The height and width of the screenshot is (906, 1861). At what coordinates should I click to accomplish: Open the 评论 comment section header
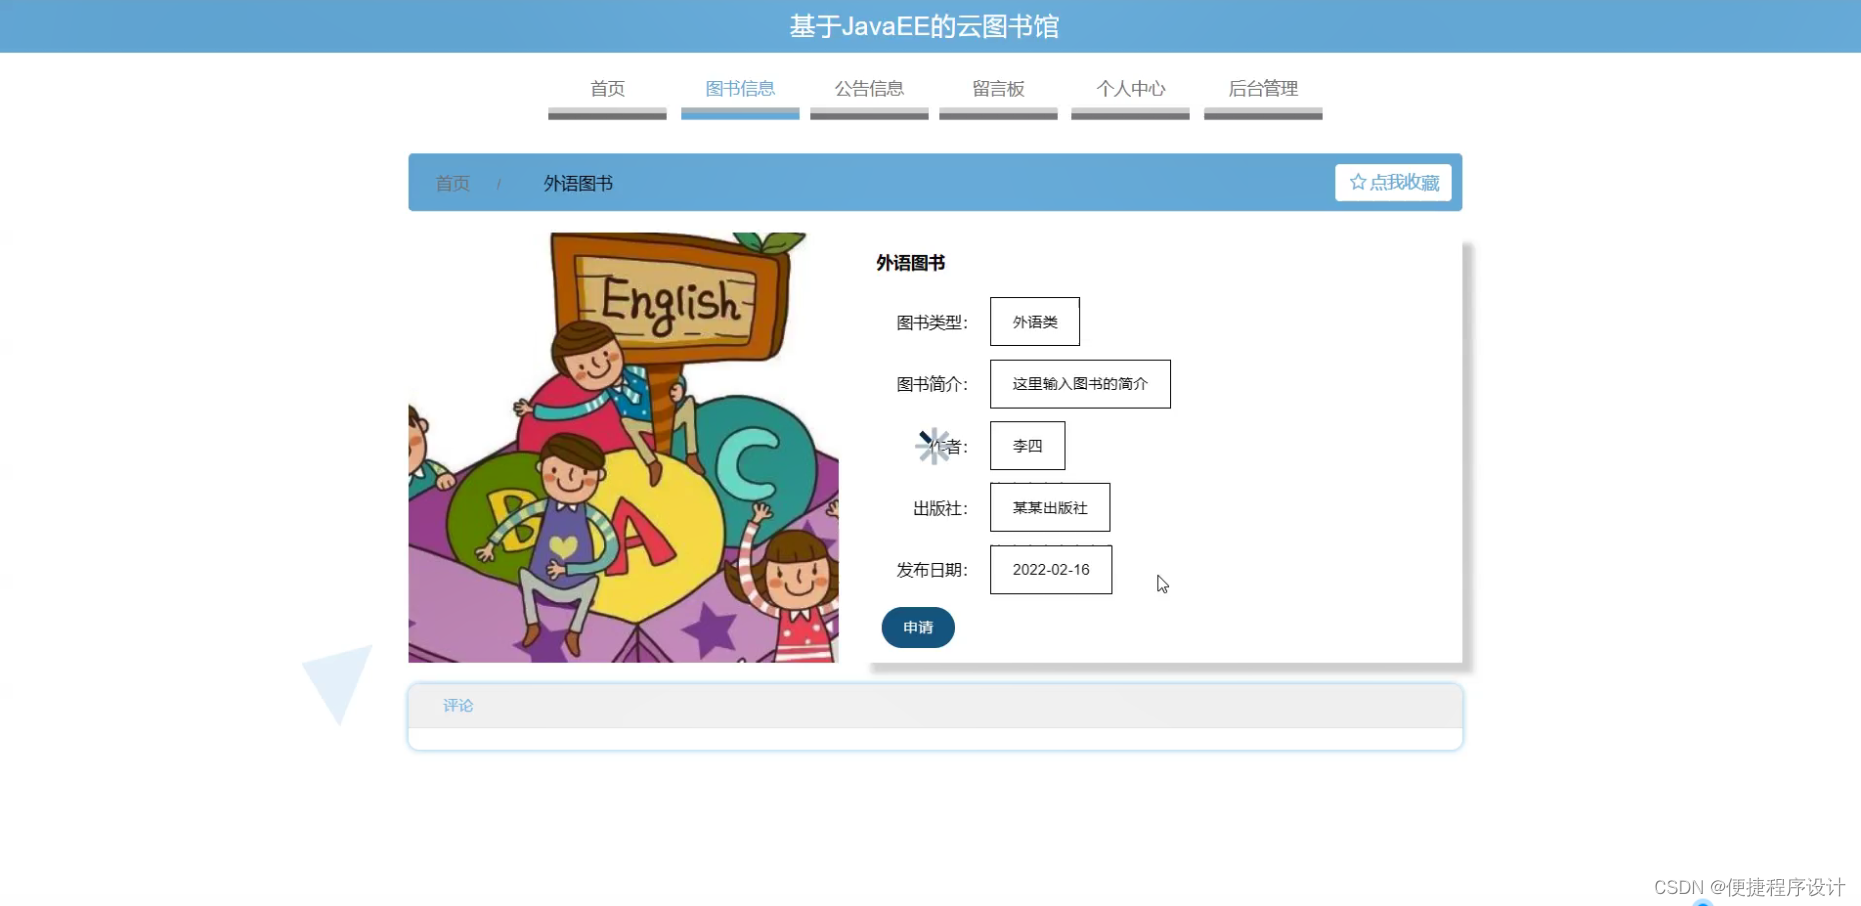(x=458, y=705)
